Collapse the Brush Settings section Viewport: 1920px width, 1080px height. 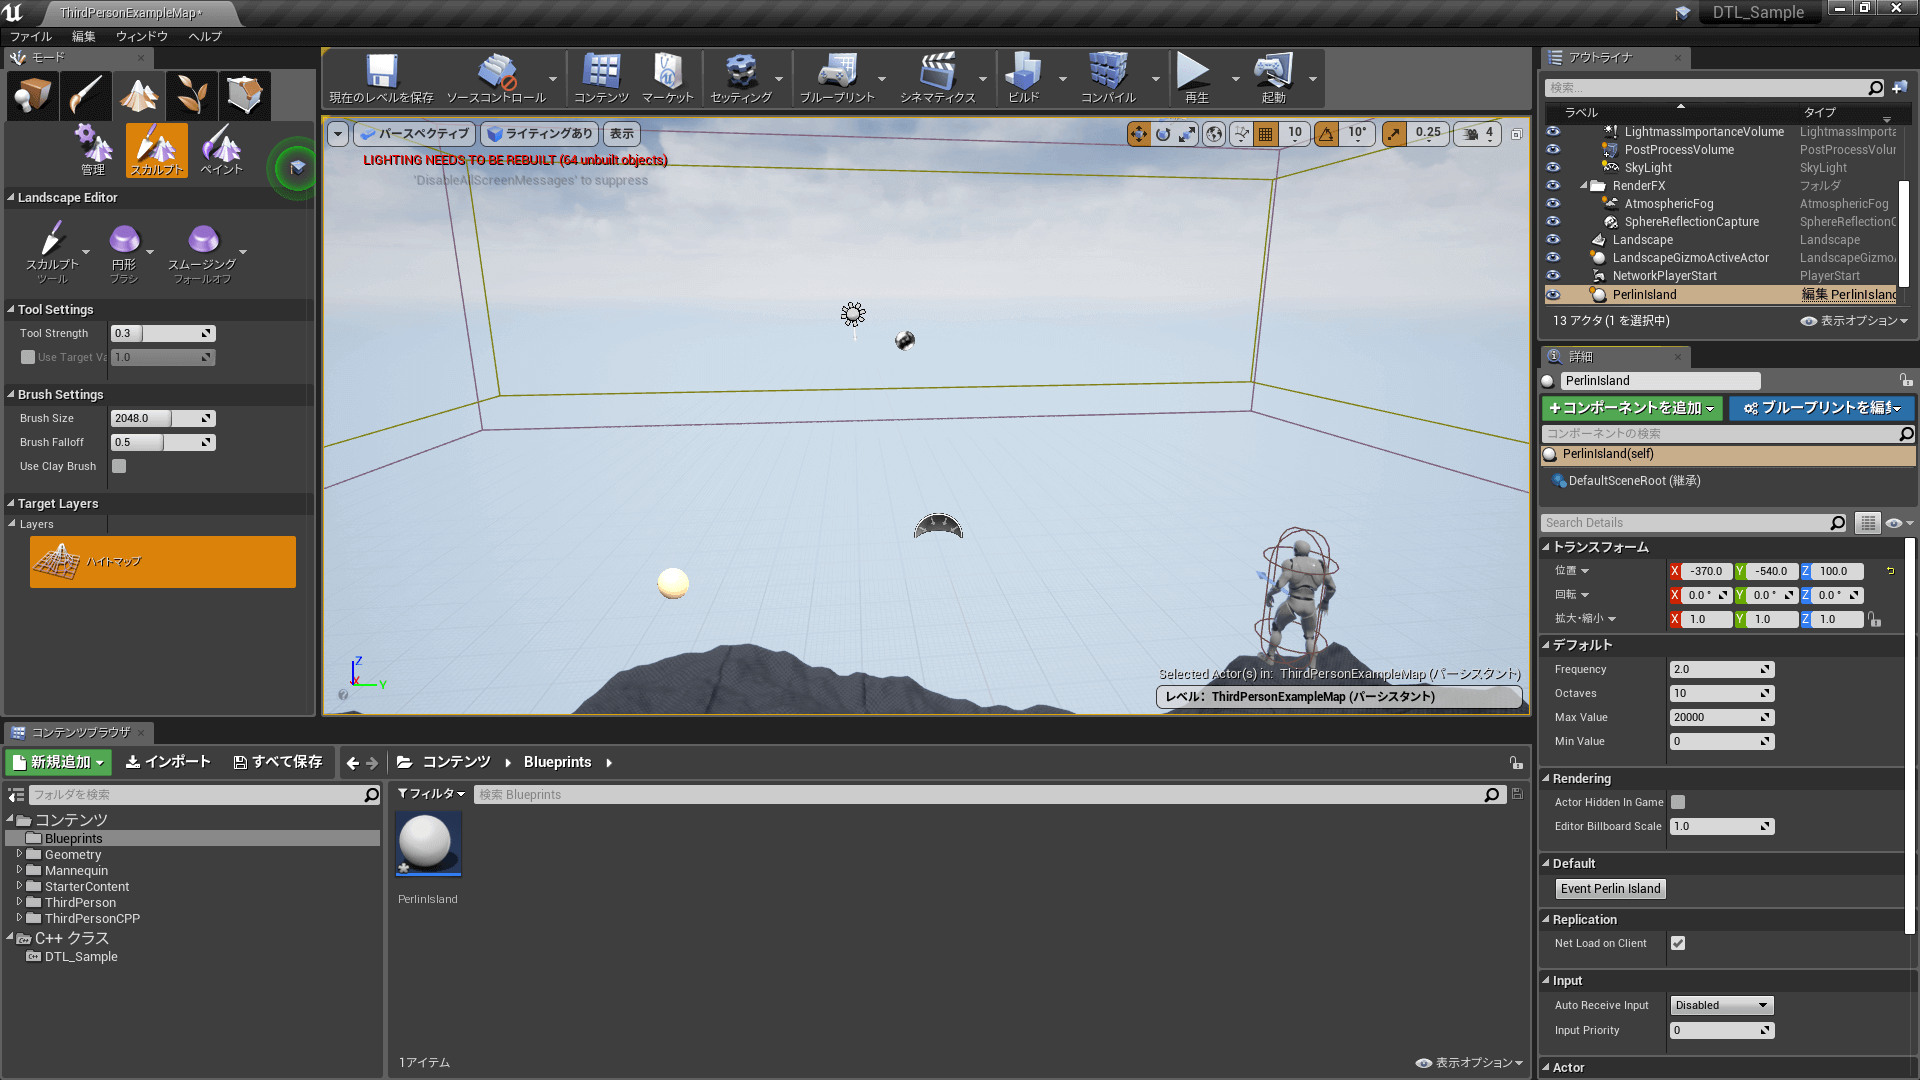tap(11, 394)
